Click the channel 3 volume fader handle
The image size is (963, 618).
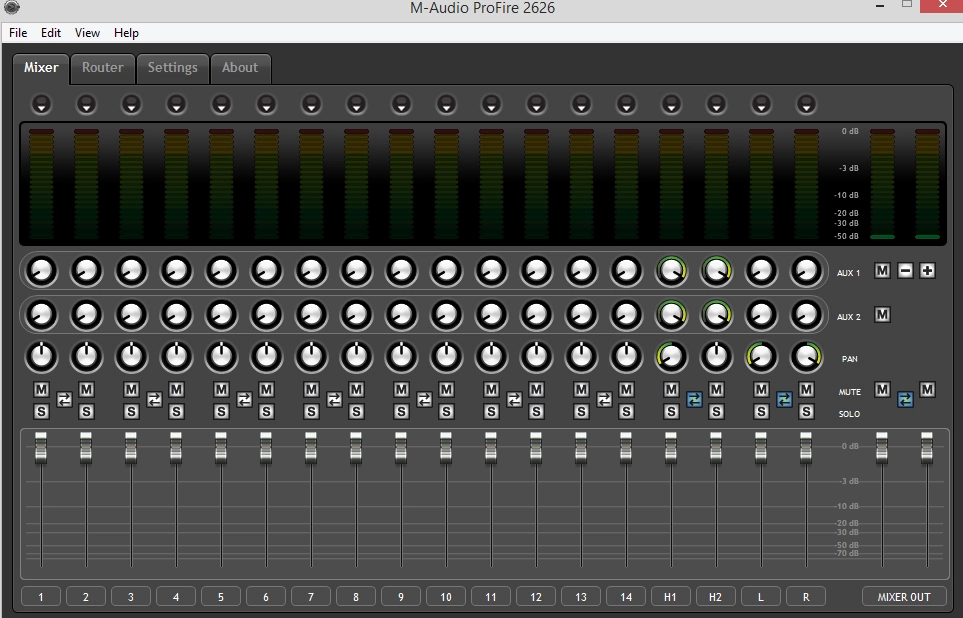click(131, 447)
